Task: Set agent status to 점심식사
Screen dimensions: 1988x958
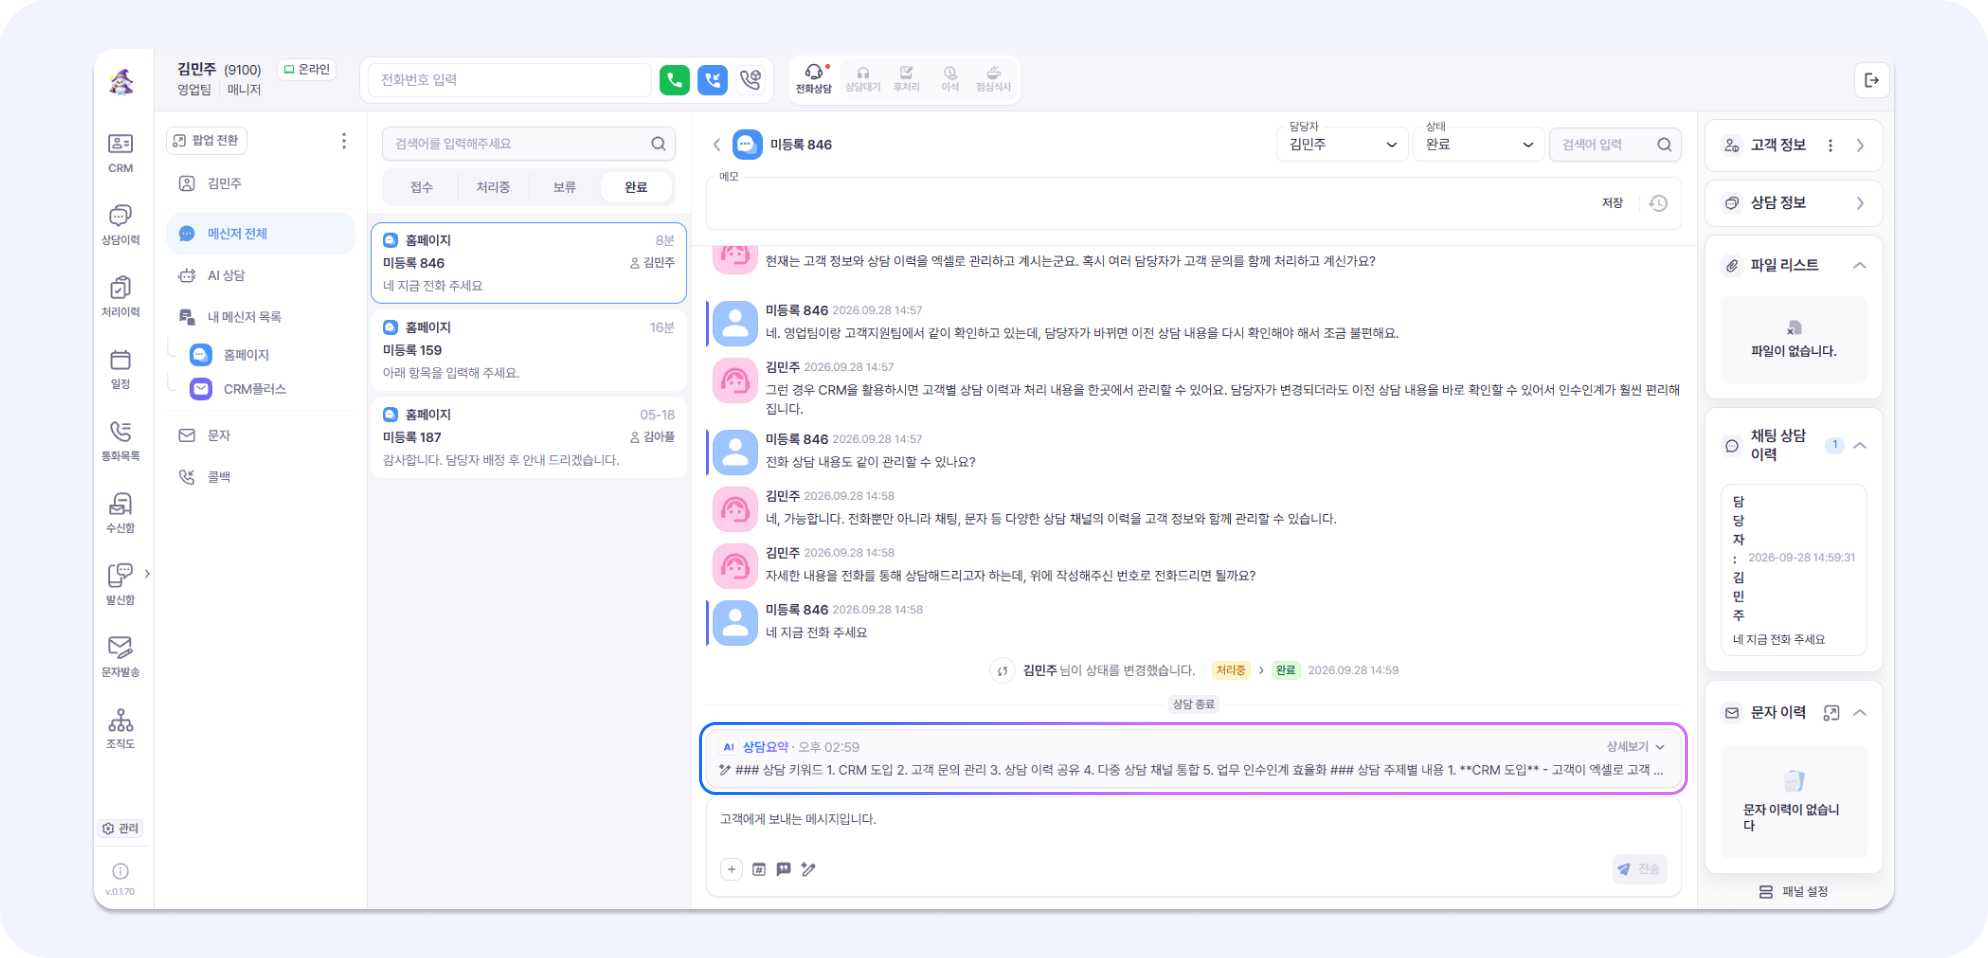Action: (x=993, y=79)
